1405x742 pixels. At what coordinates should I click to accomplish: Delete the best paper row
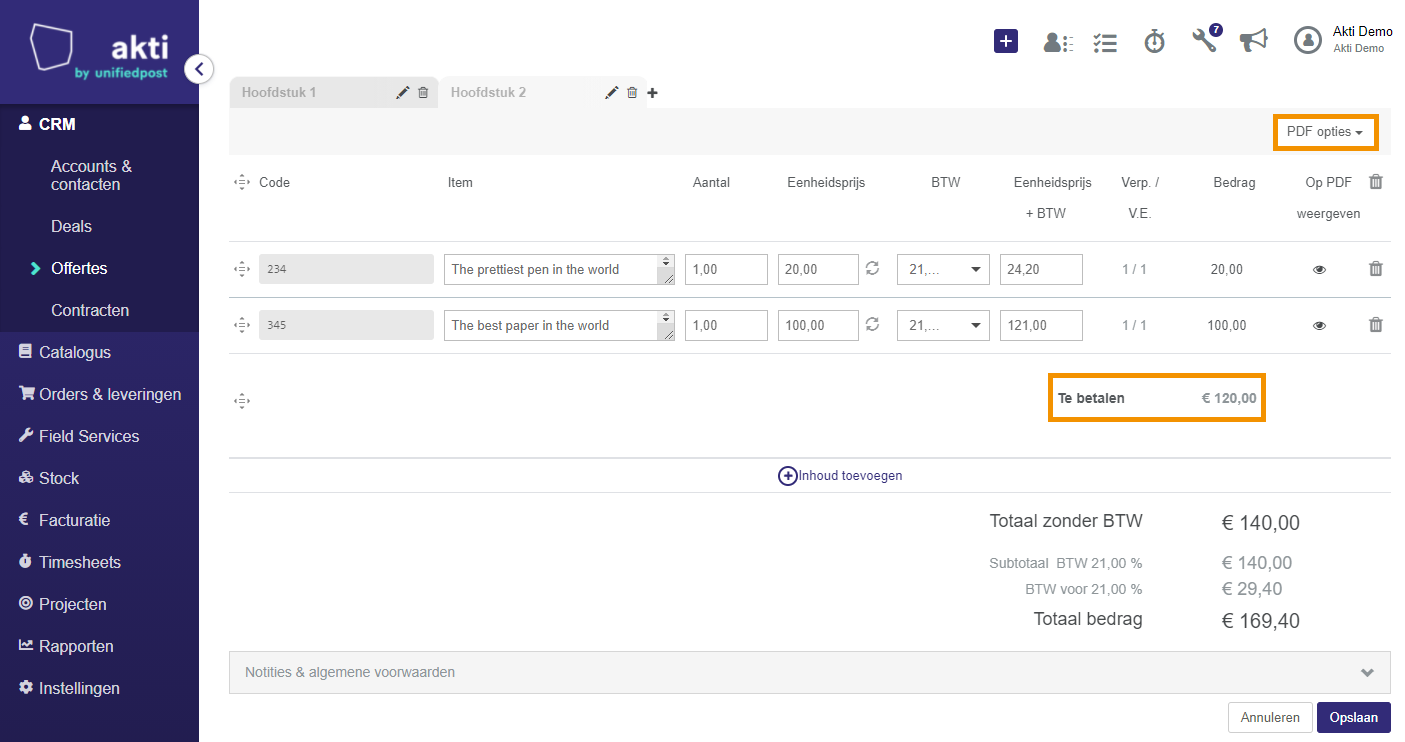tap(1376, 325)
